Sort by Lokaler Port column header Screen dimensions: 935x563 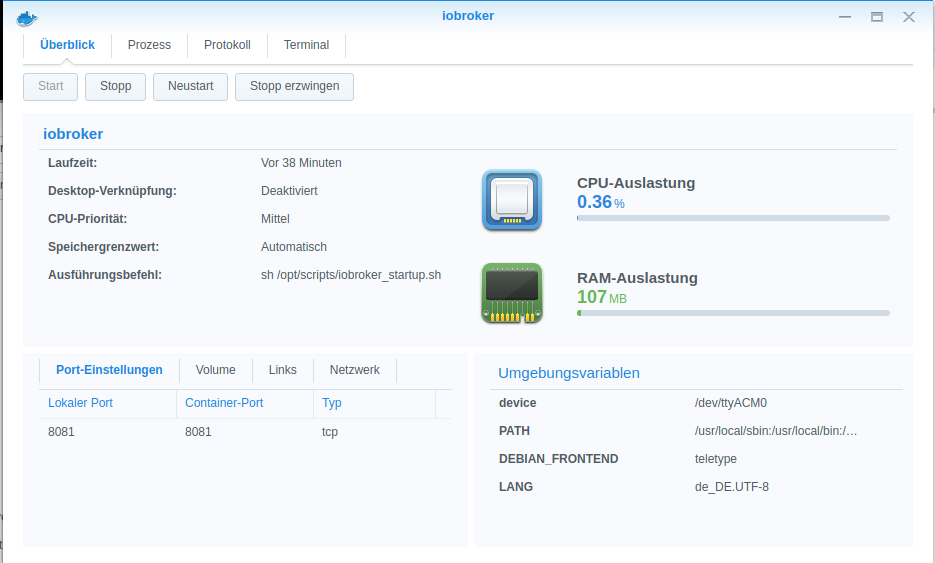click(x=108, y=403)
